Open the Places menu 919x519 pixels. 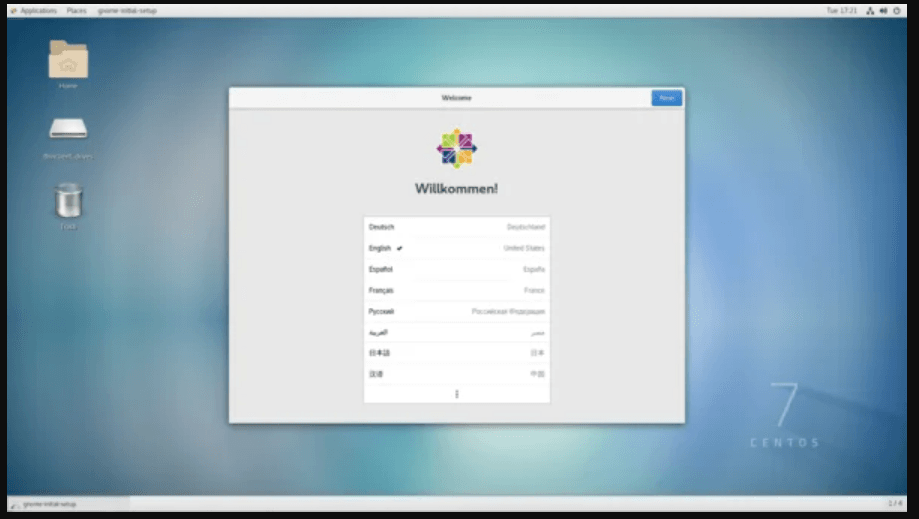(x=76, y=11)
